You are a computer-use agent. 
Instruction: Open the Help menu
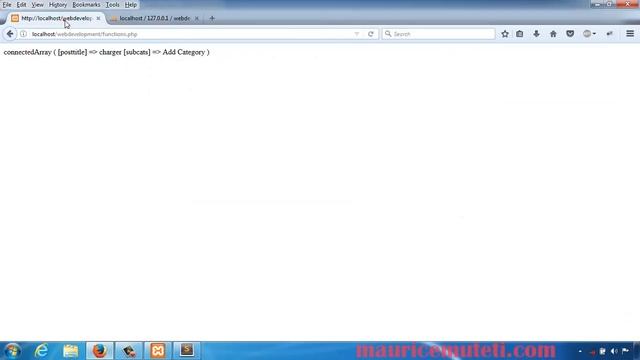click(131, 5)
